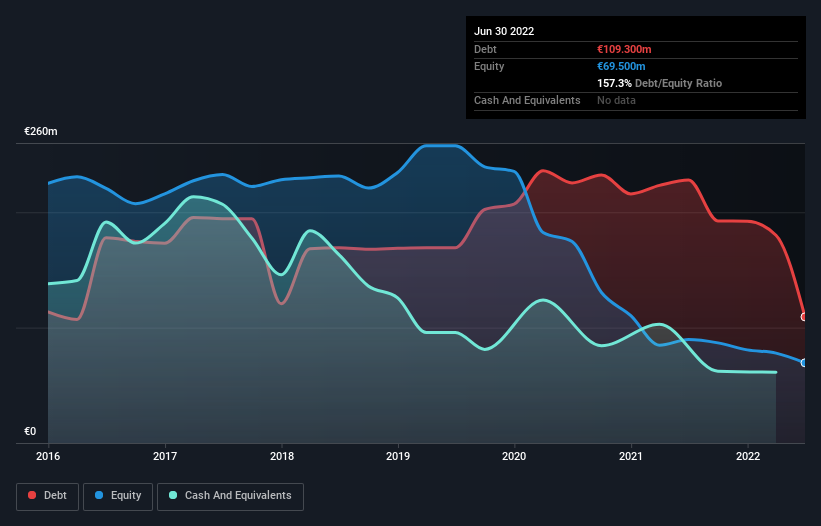Click the 2016 x-axis label

48,456
